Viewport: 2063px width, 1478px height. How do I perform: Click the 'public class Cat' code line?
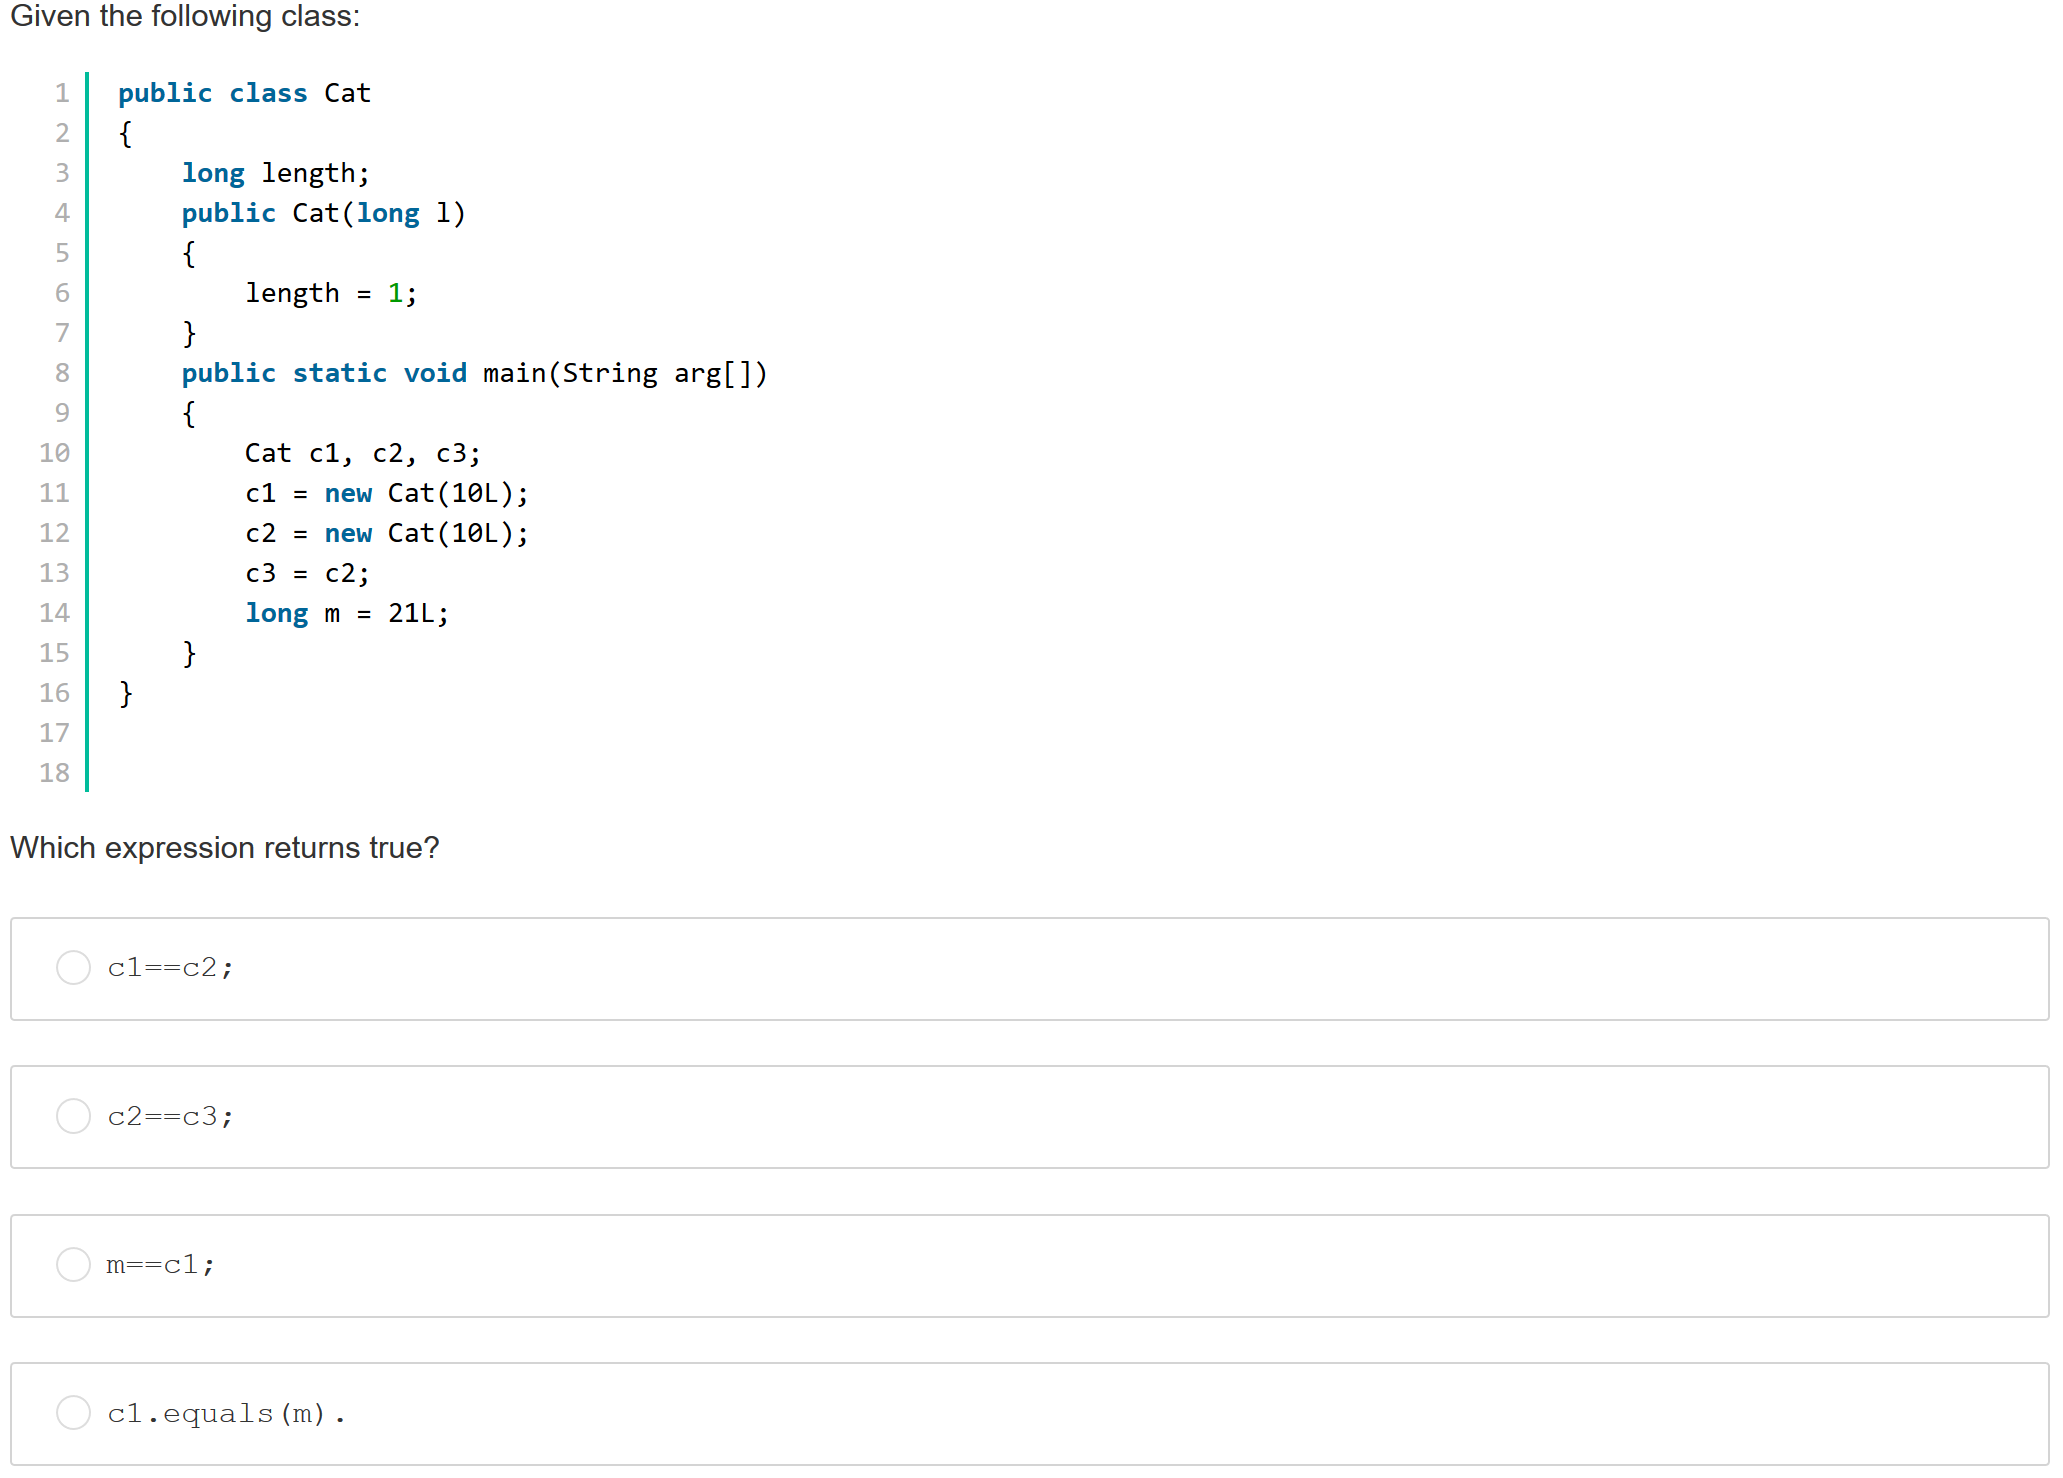click(244, 93)
